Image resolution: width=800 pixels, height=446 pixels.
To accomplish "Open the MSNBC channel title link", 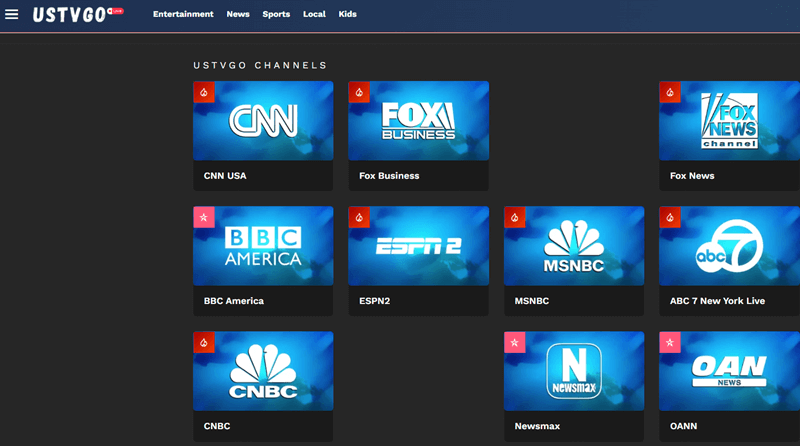I will pyautogui.click(x=532, y=301).
